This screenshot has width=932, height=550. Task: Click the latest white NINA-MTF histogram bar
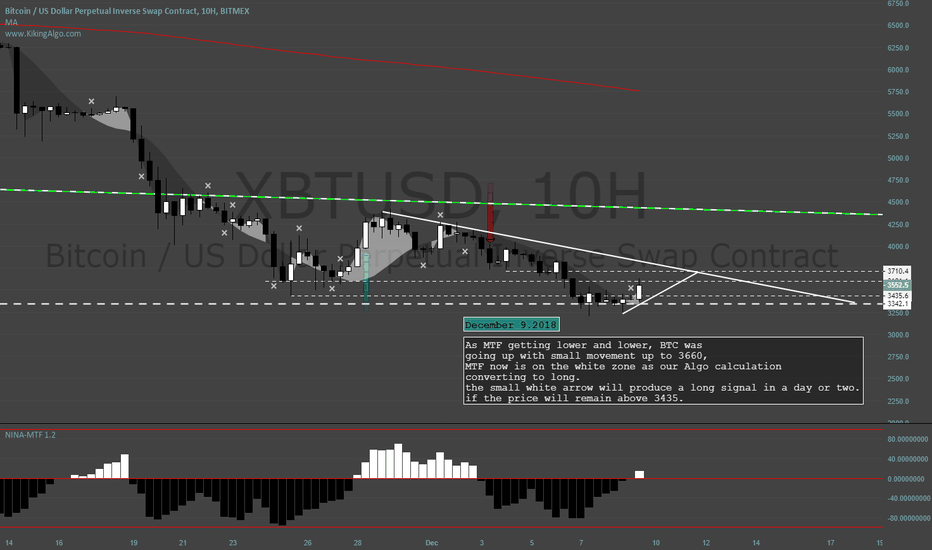tap(639, 474)
